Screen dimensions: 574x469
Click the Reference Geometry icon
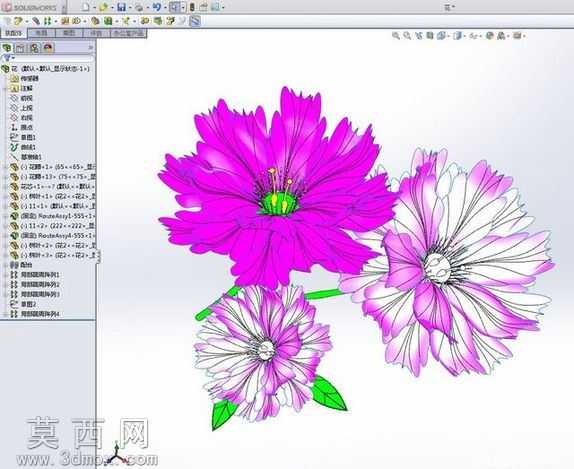[x=126, y=21]
